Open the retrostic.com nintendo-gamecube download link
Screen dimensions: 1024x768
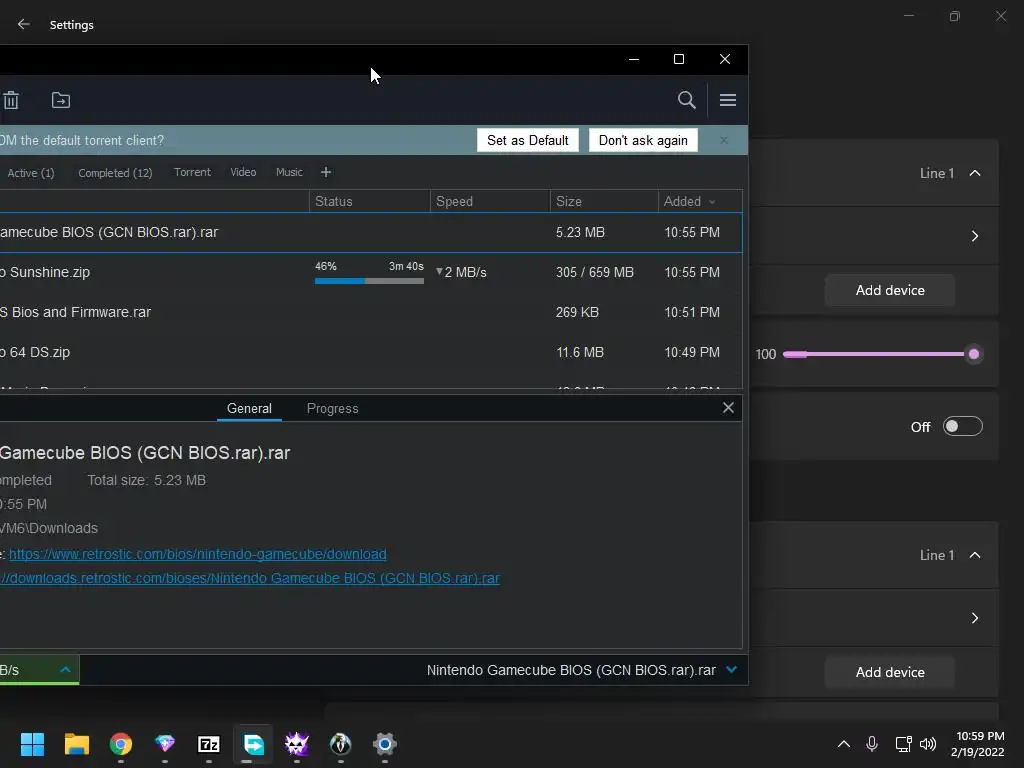pos(198,554)
